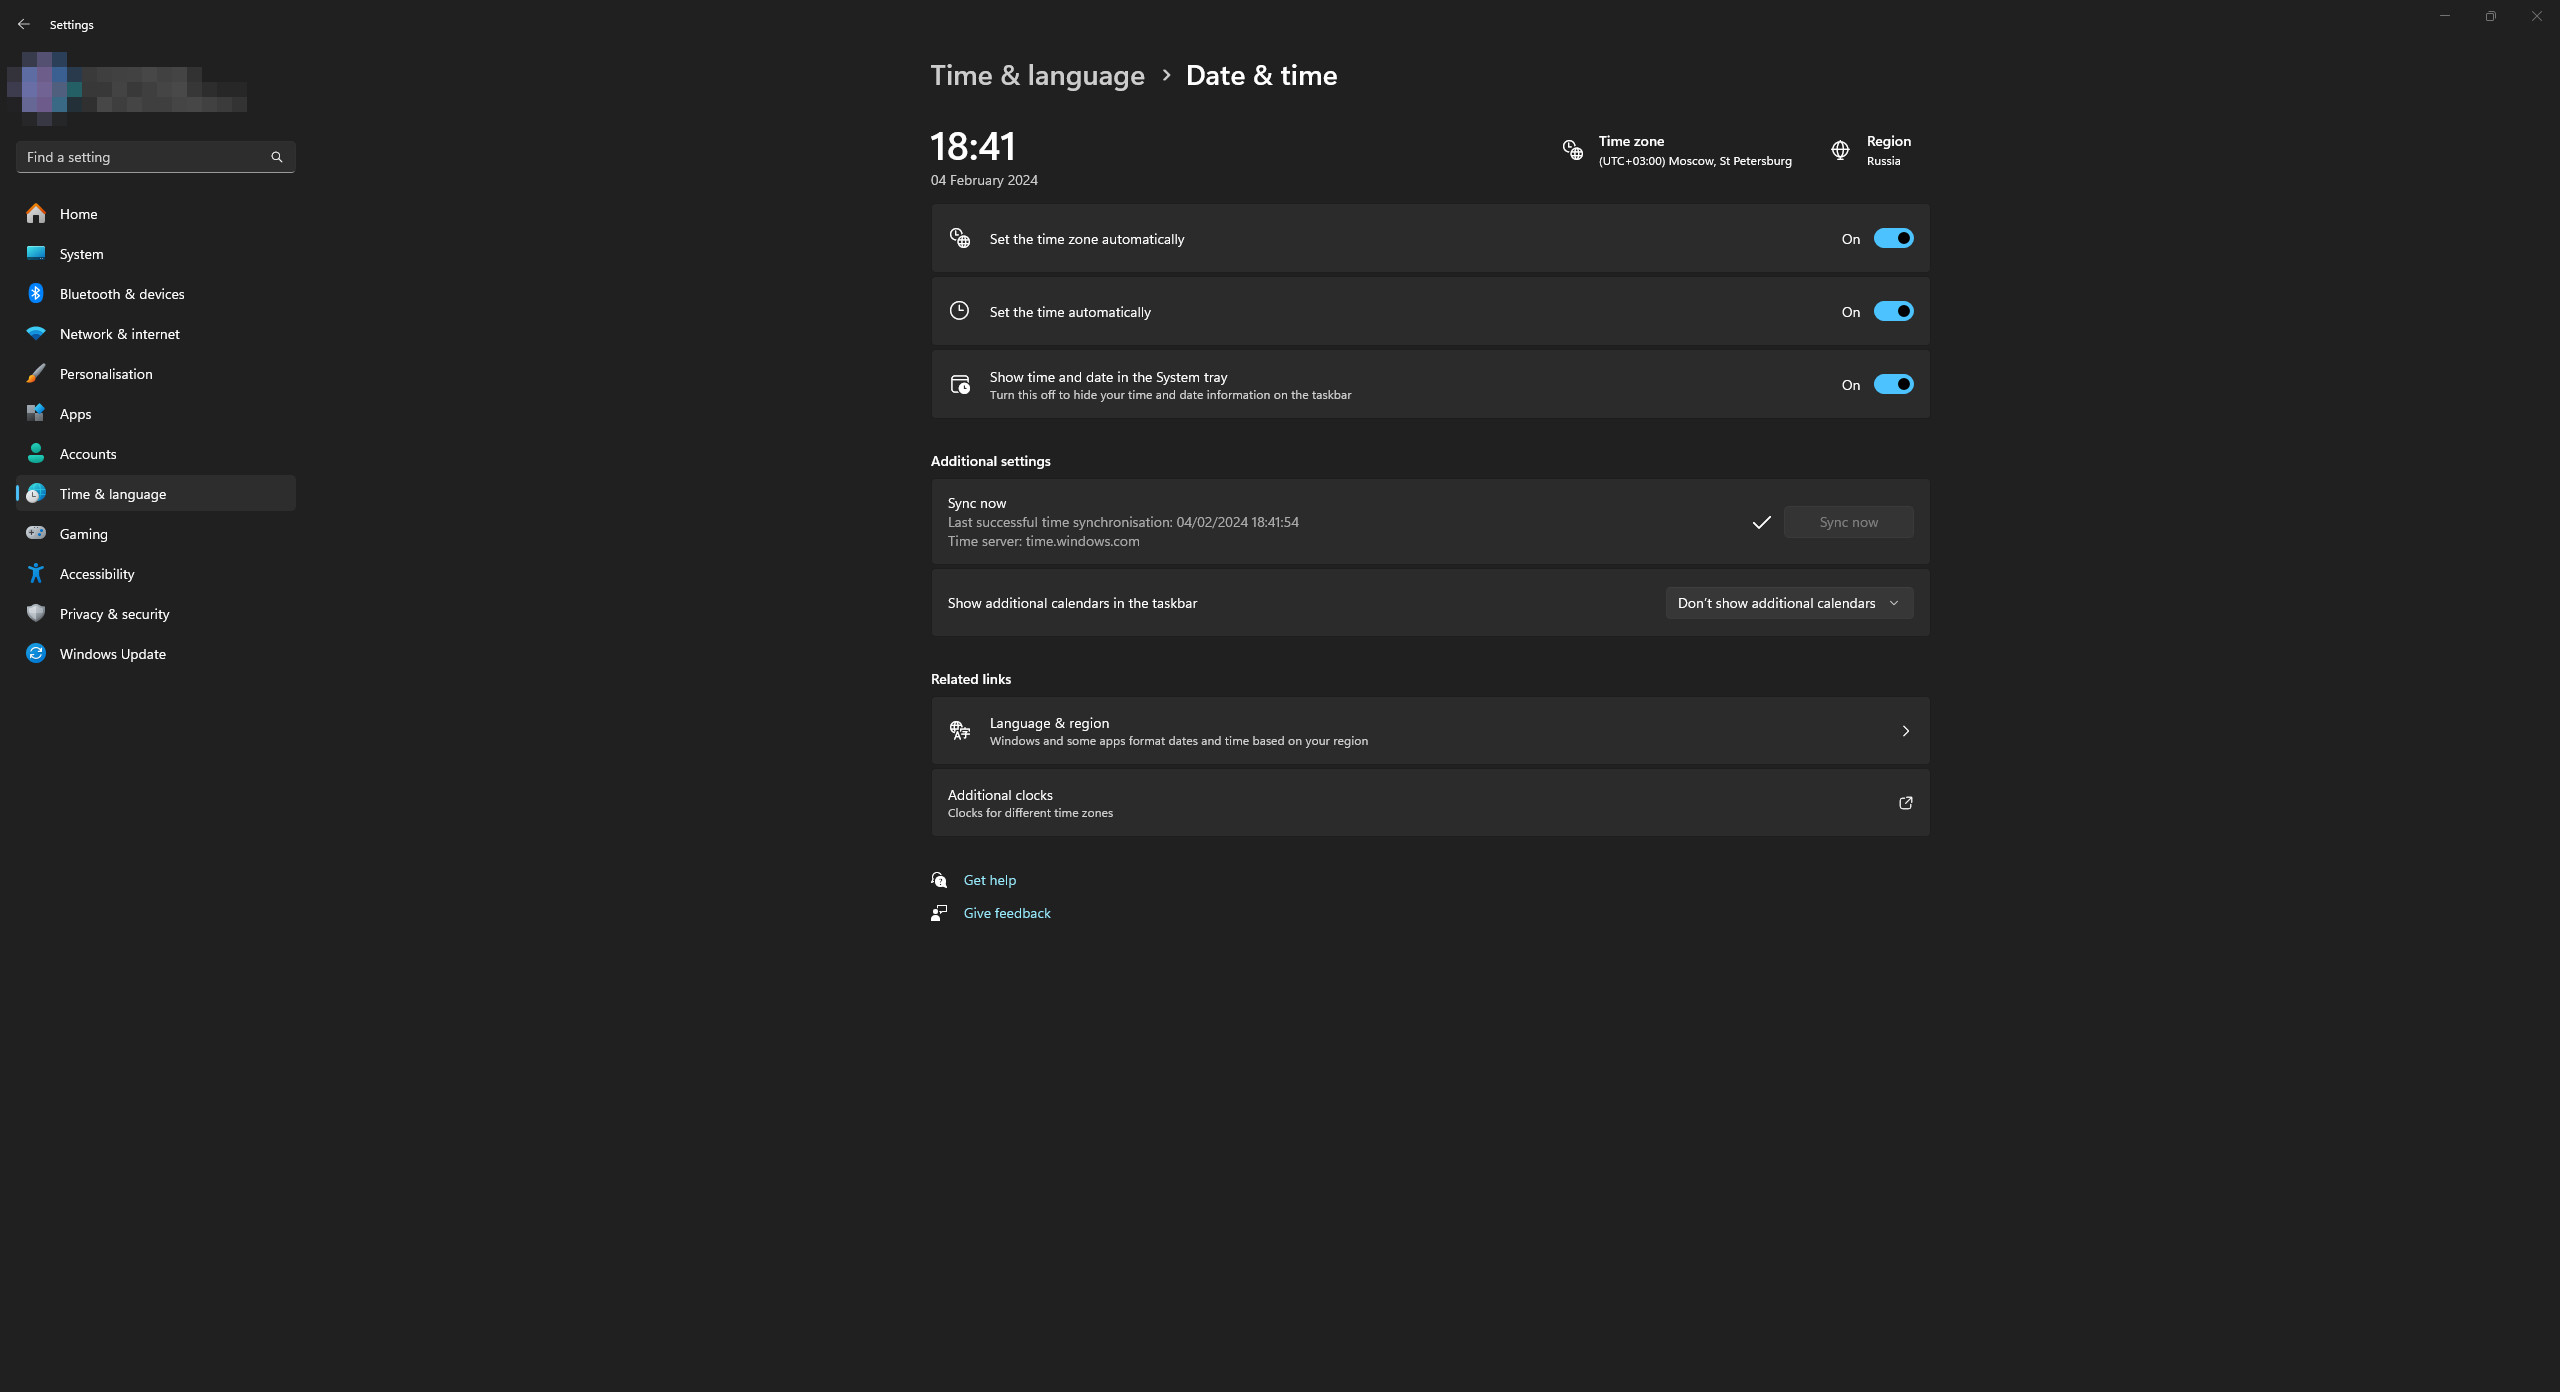The width and height of the screenshot is (2560, 1392).
Task: Click the Region globe icon
Action: [1840, 150]
